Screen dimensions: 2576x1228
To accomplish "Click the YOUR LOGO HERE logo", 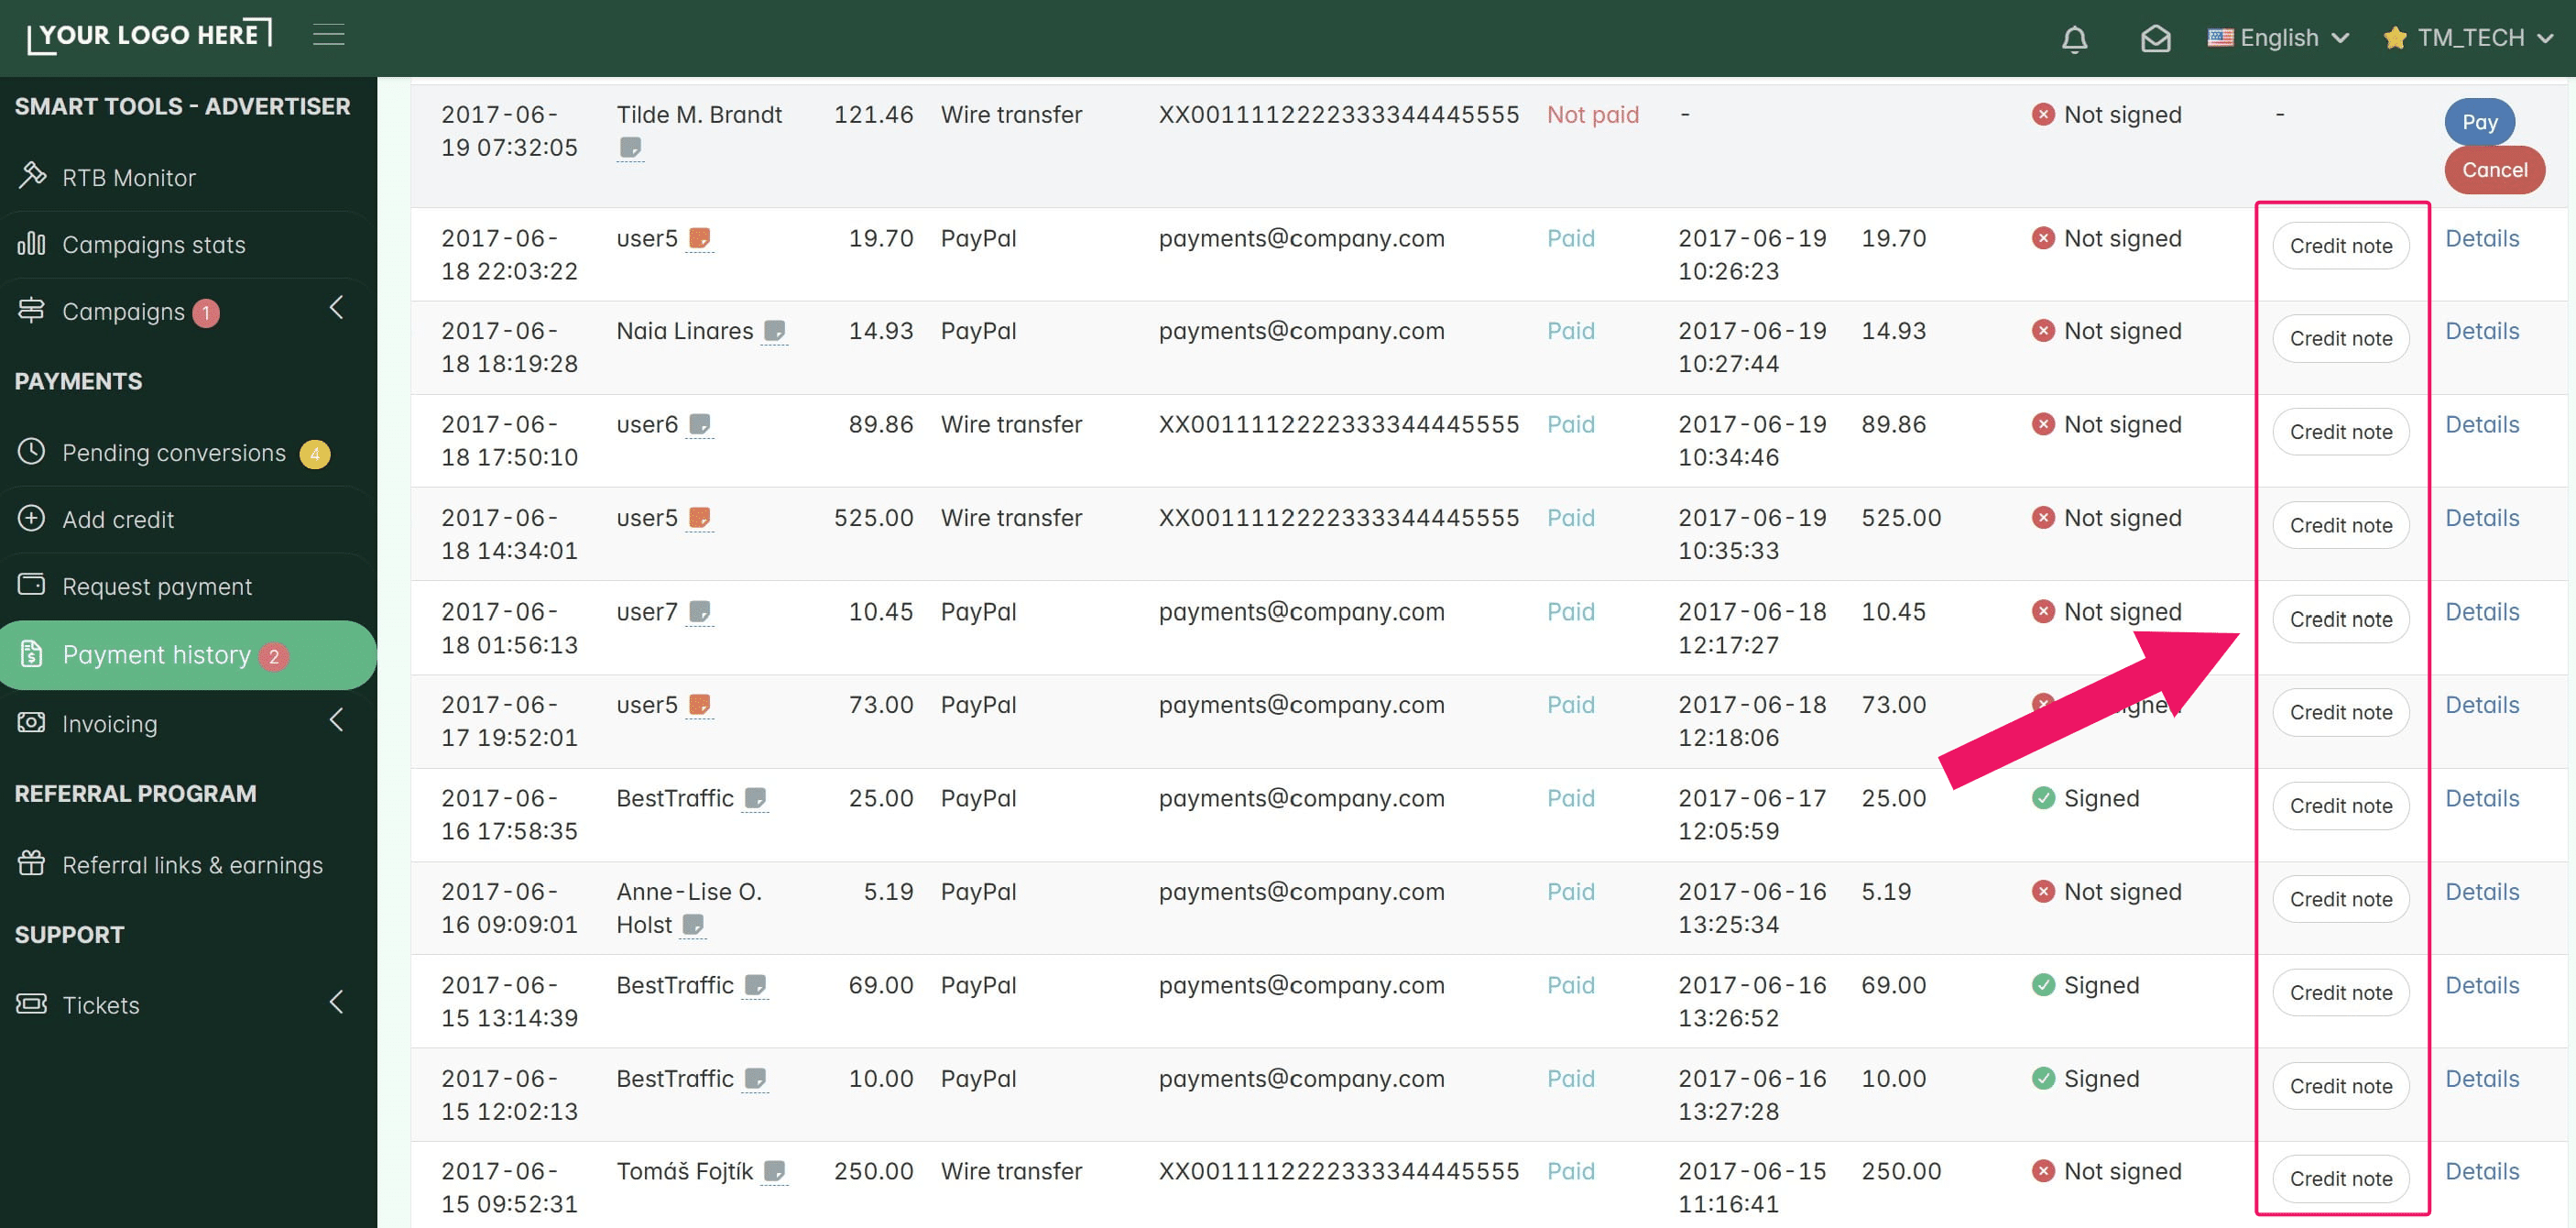I will 149,35.
